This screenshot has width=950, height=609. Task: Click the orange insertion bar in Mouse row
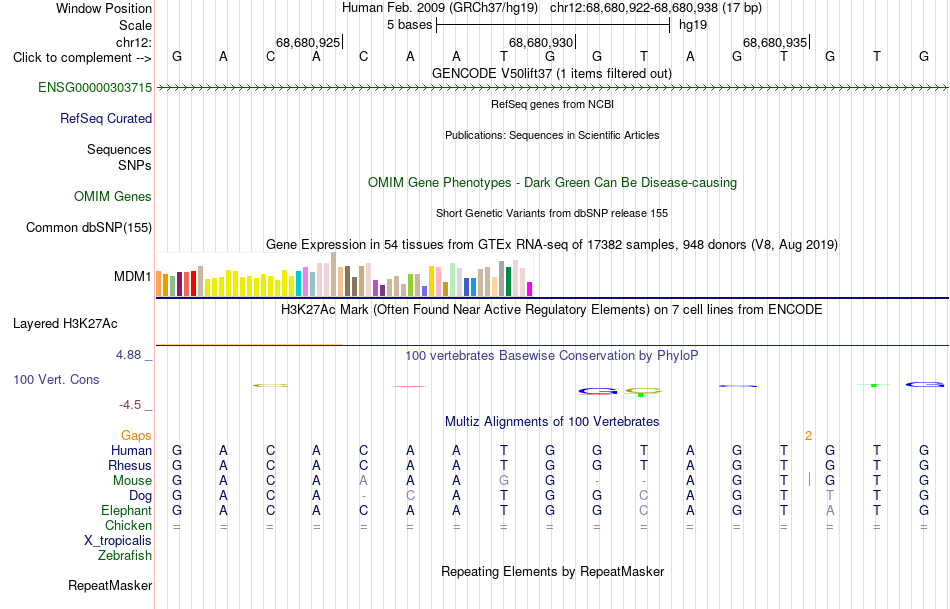click(809, 479)
